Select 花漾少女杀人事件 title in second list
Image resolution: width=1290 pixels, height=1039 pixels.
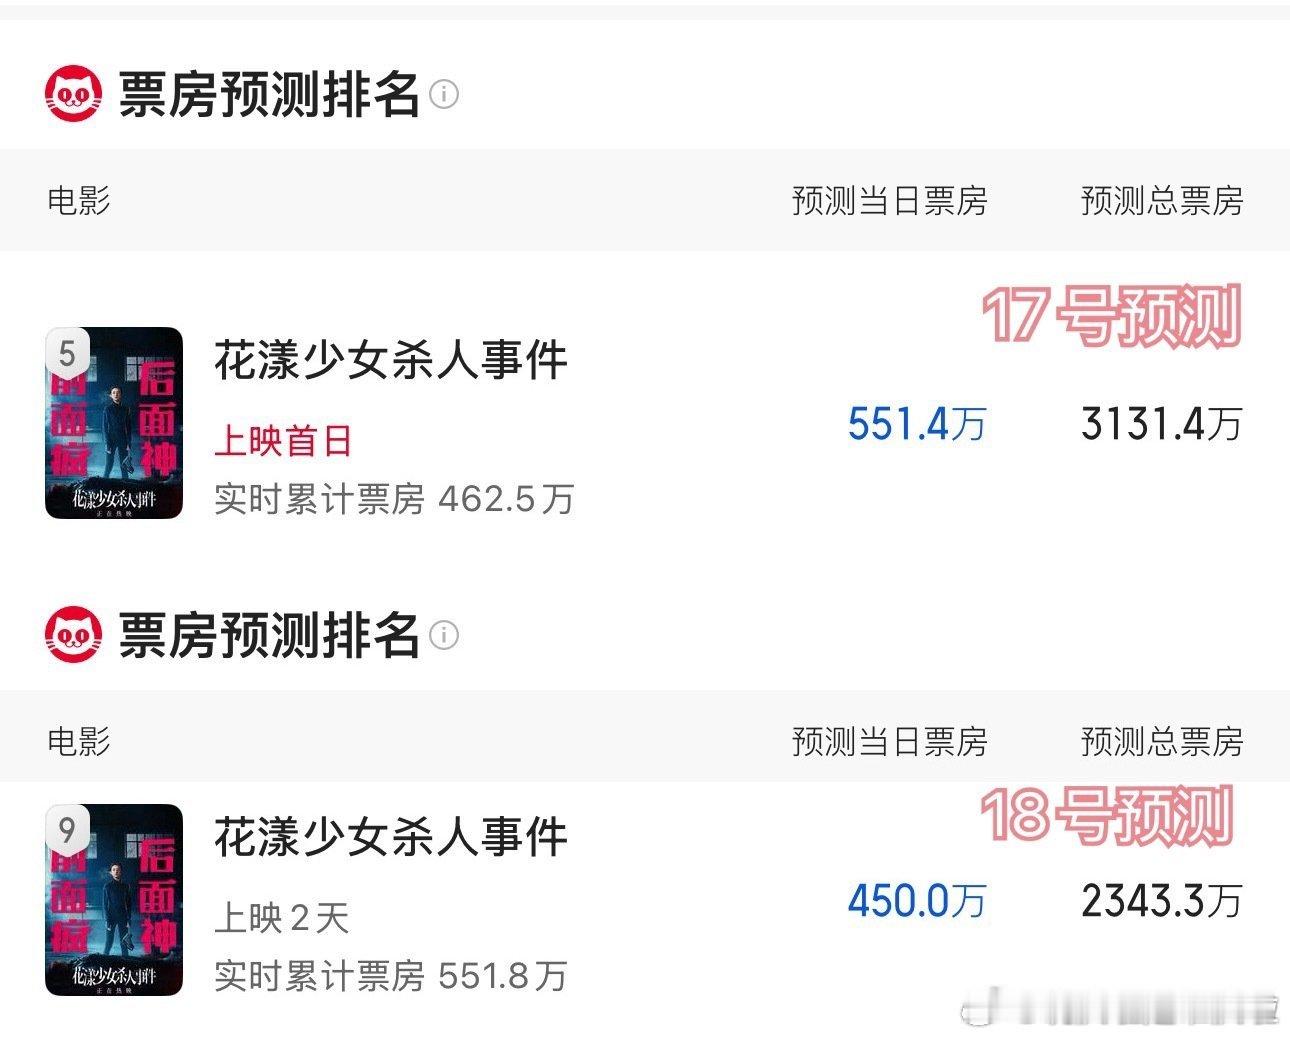click(391, 837)
